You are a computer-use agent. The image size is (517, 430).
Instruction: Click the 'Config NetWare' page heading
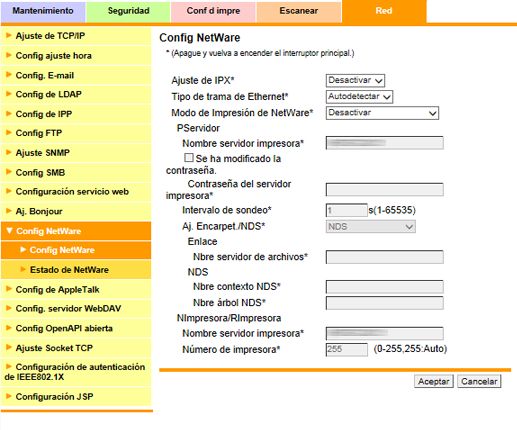click(x=200, y=38)
